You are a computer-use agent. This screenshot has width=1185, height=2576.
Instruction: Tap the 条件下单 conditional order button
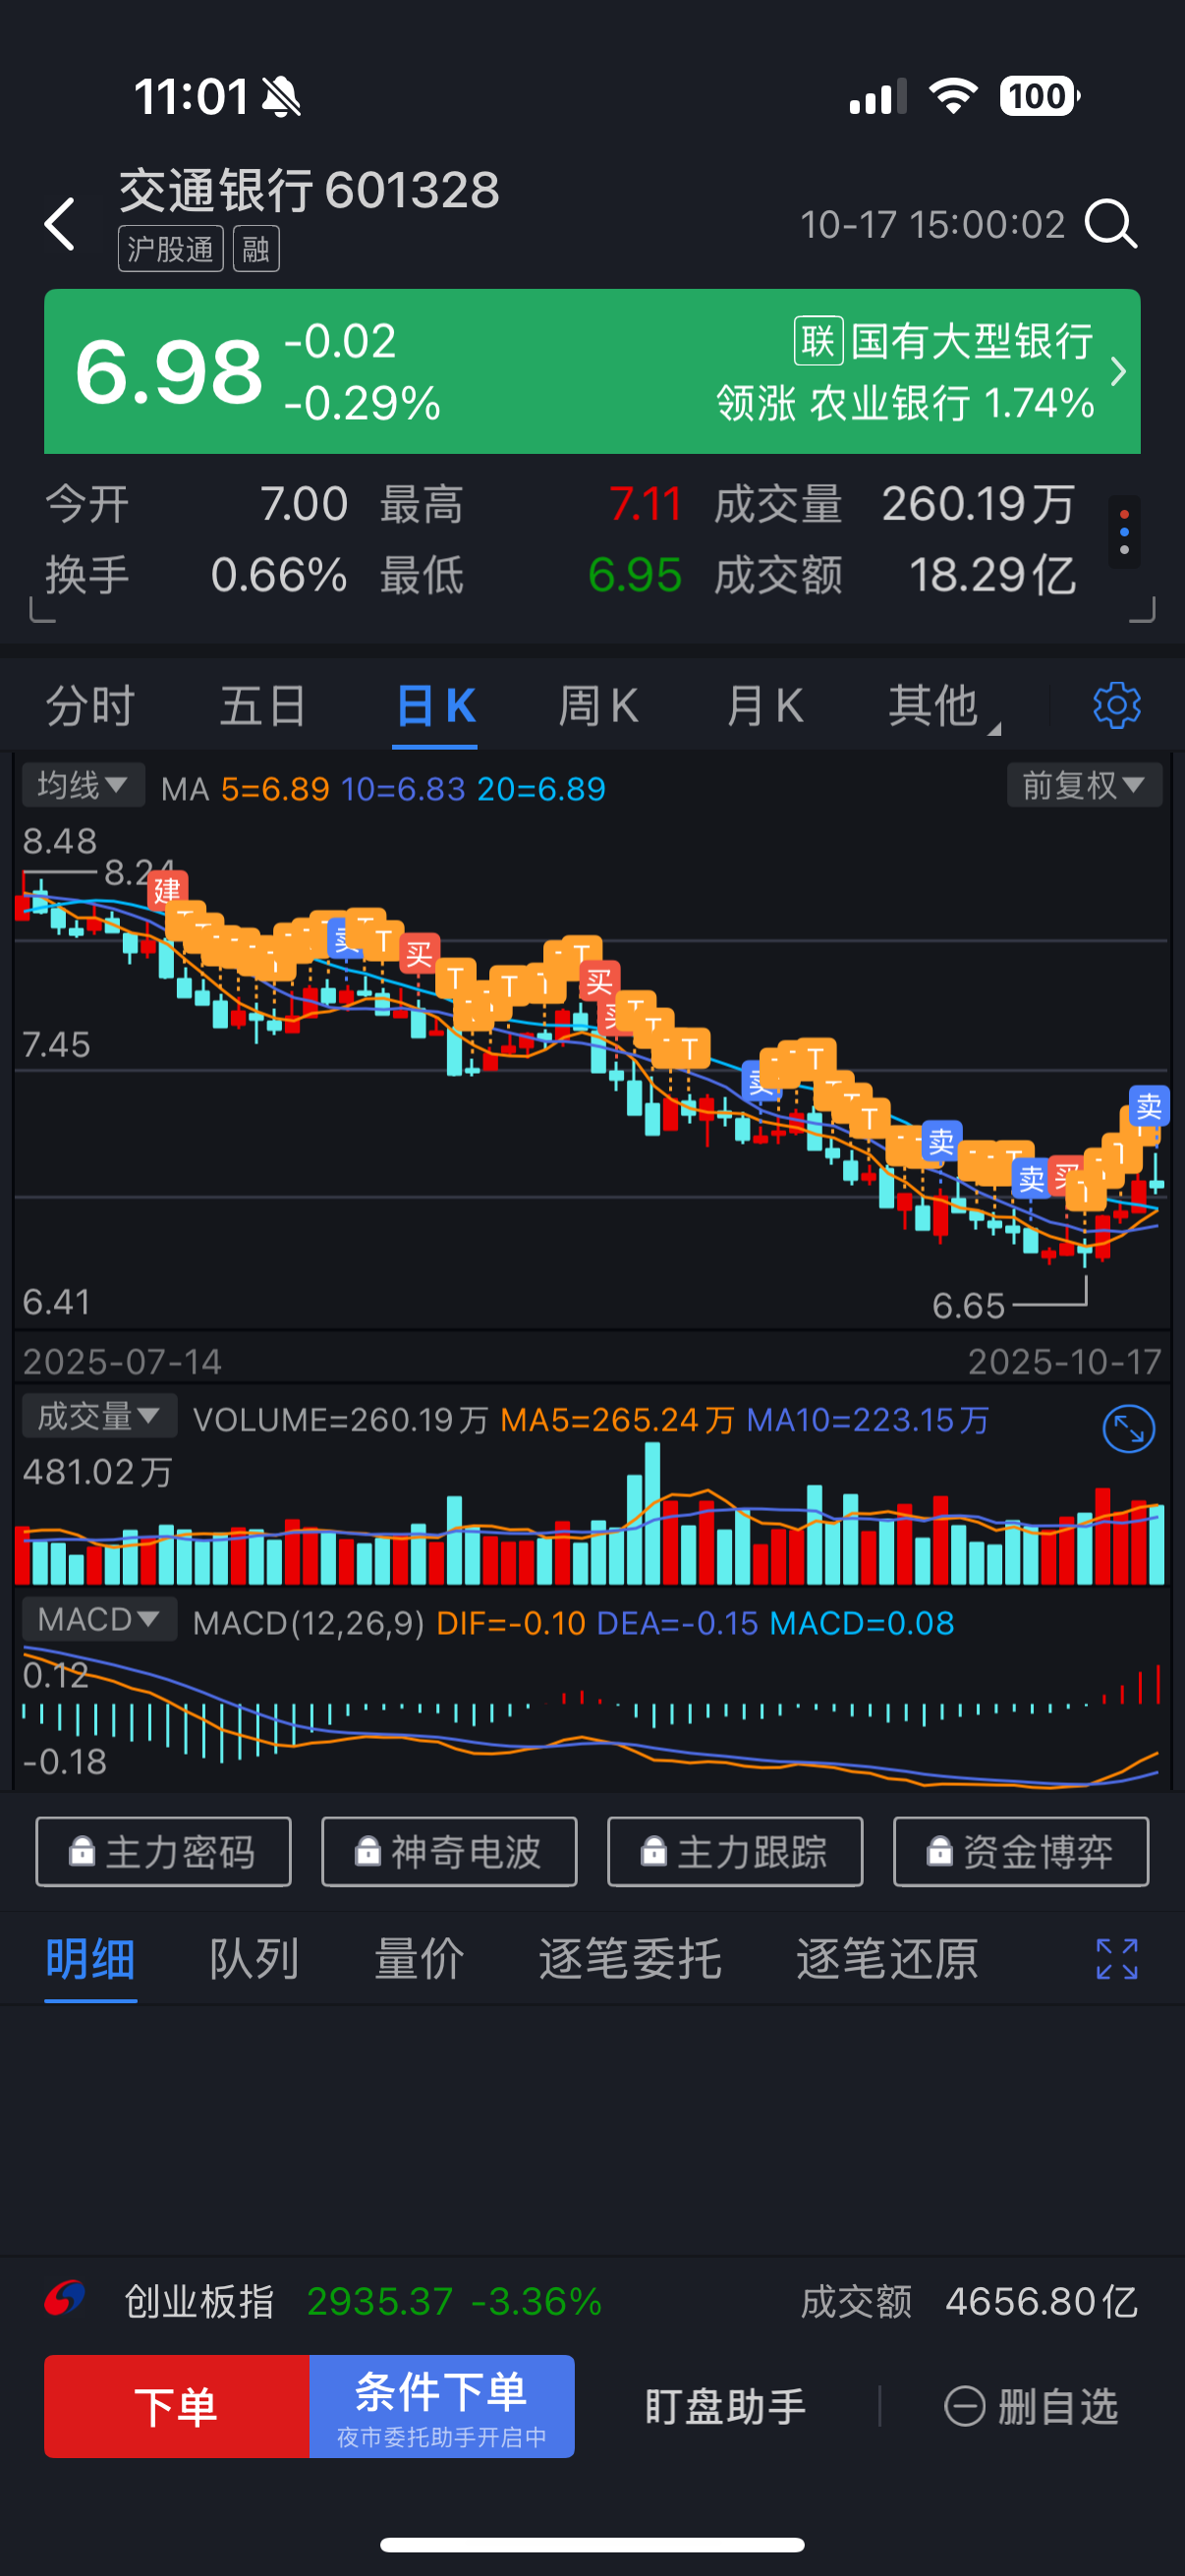[442, 2406]
